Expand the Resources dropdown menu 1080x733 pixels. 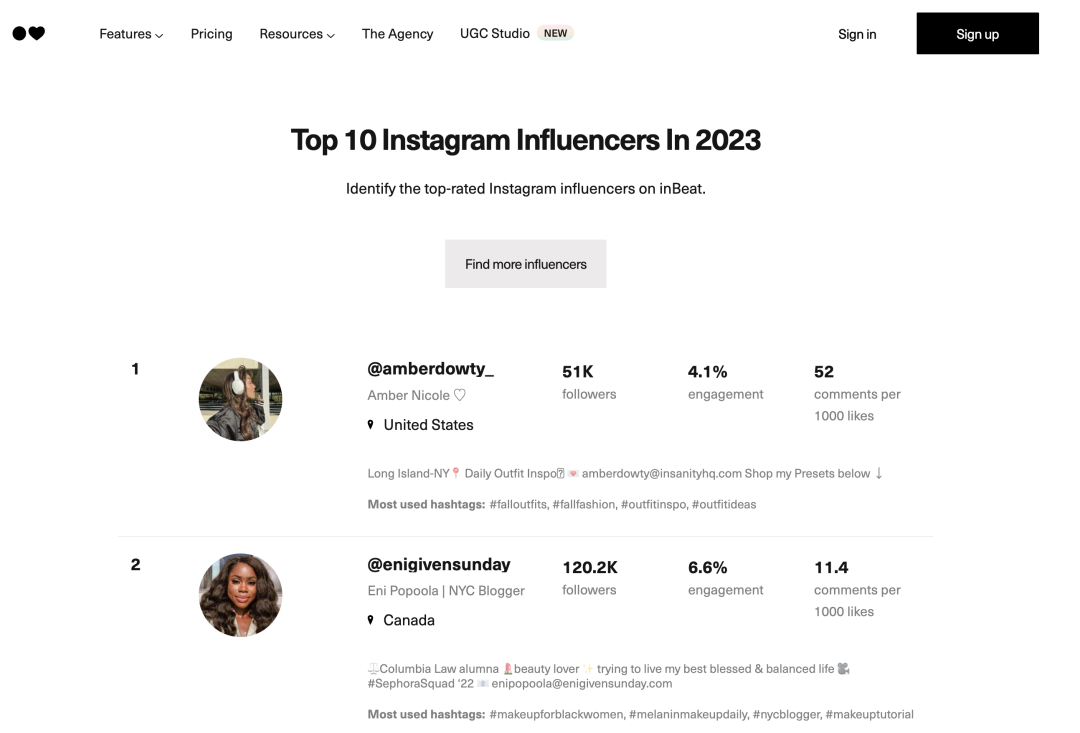(x=297, y=34)
